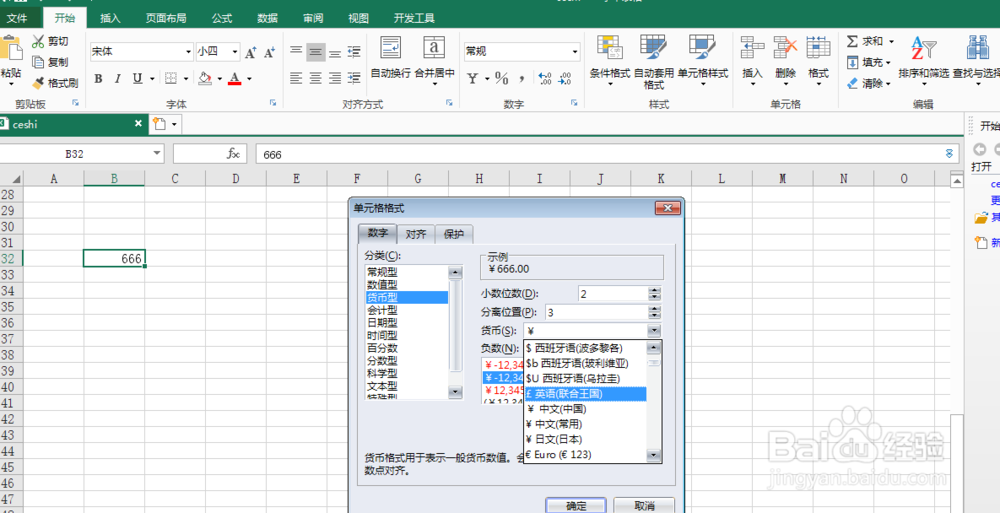Viewport: 1000px width, 513px height.
Task: Open the number format dropdown 常规
Action: click(575, 52)
